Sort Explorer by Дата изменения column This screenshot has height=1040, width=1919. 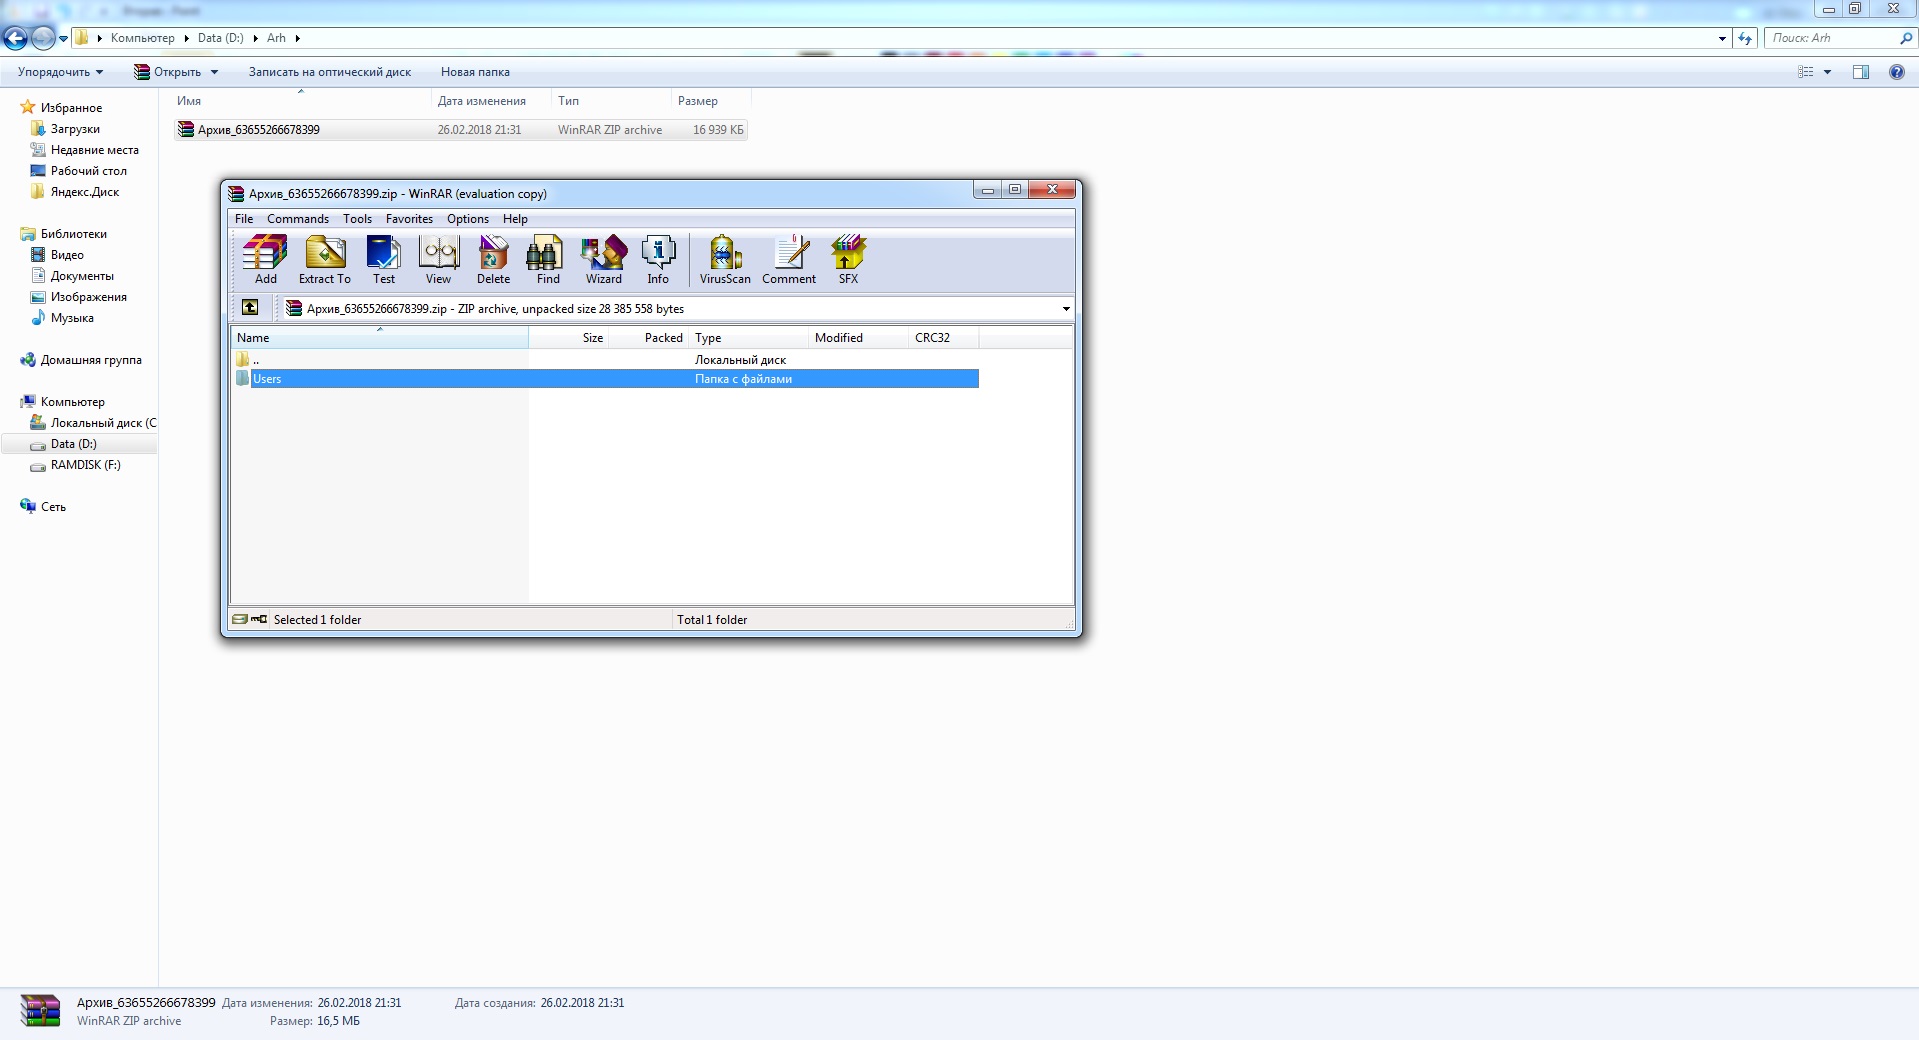(x=491, y=101)
